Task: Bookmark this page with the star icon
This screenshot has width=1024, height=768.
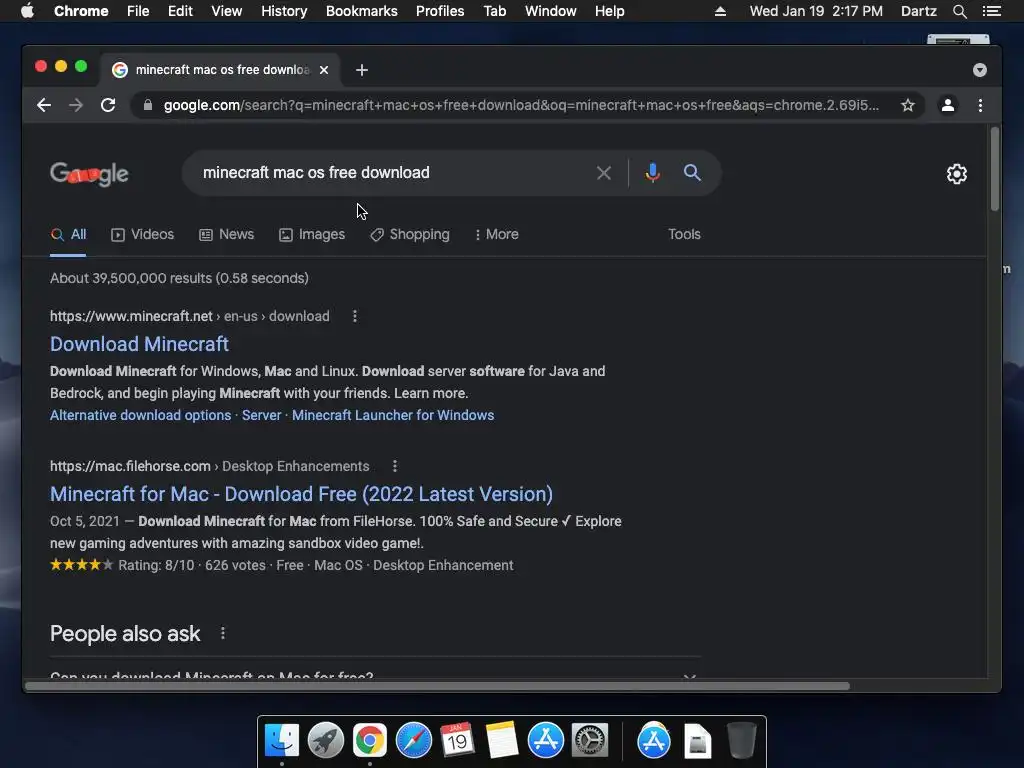Action: click(908, 105)
